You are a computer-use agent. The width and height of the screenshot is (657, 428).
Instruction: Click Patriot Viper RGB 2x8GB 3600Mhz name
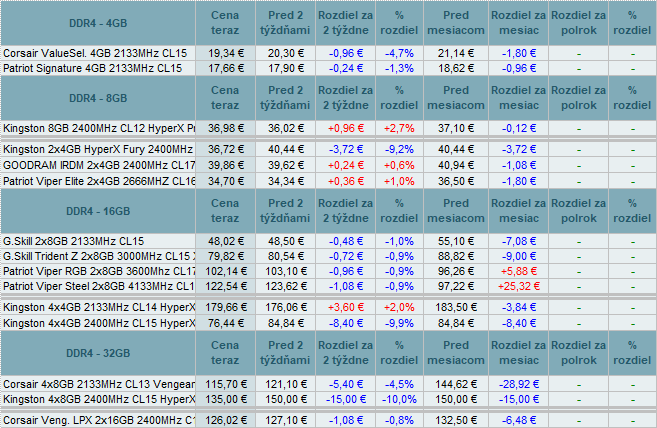99,271
